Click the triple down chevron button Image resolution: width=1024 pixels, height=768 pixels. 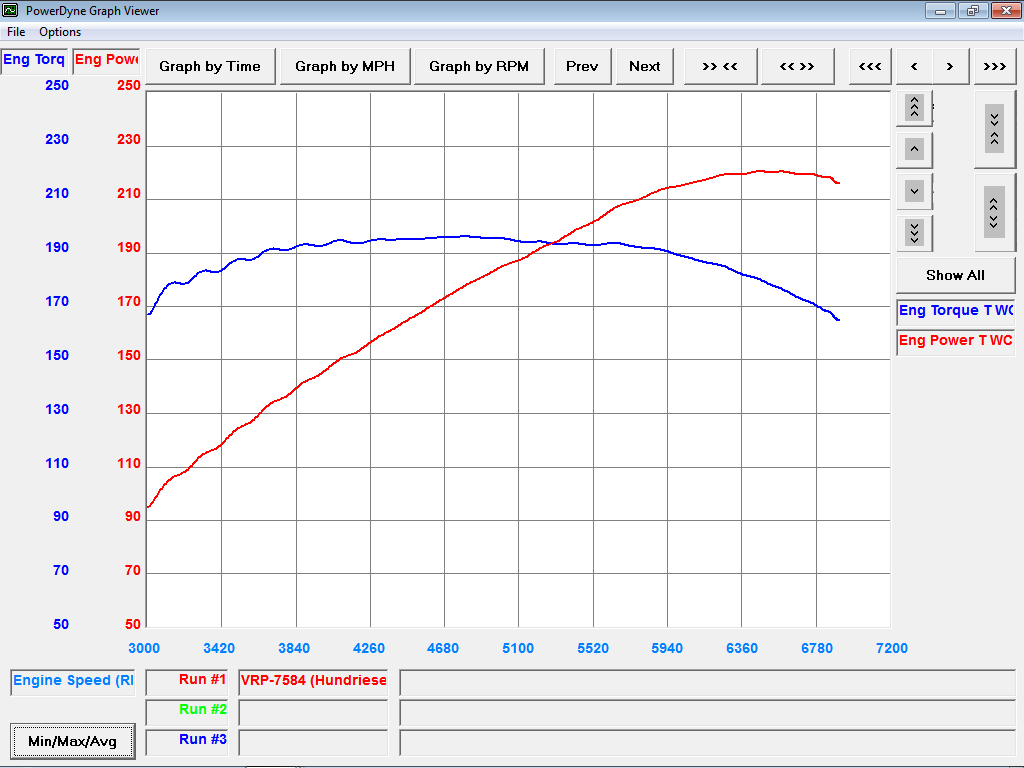point(914,233)
